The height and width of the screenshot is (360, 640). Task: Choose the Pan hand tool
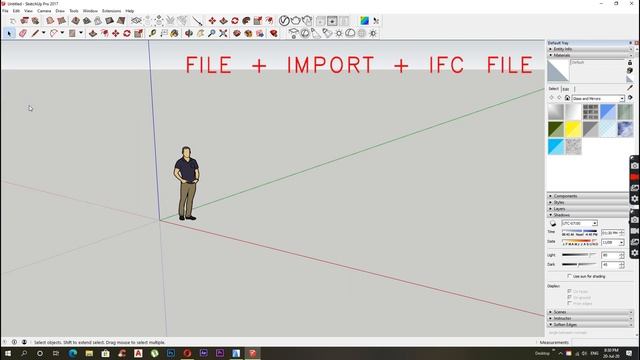[x=200, y=33]
